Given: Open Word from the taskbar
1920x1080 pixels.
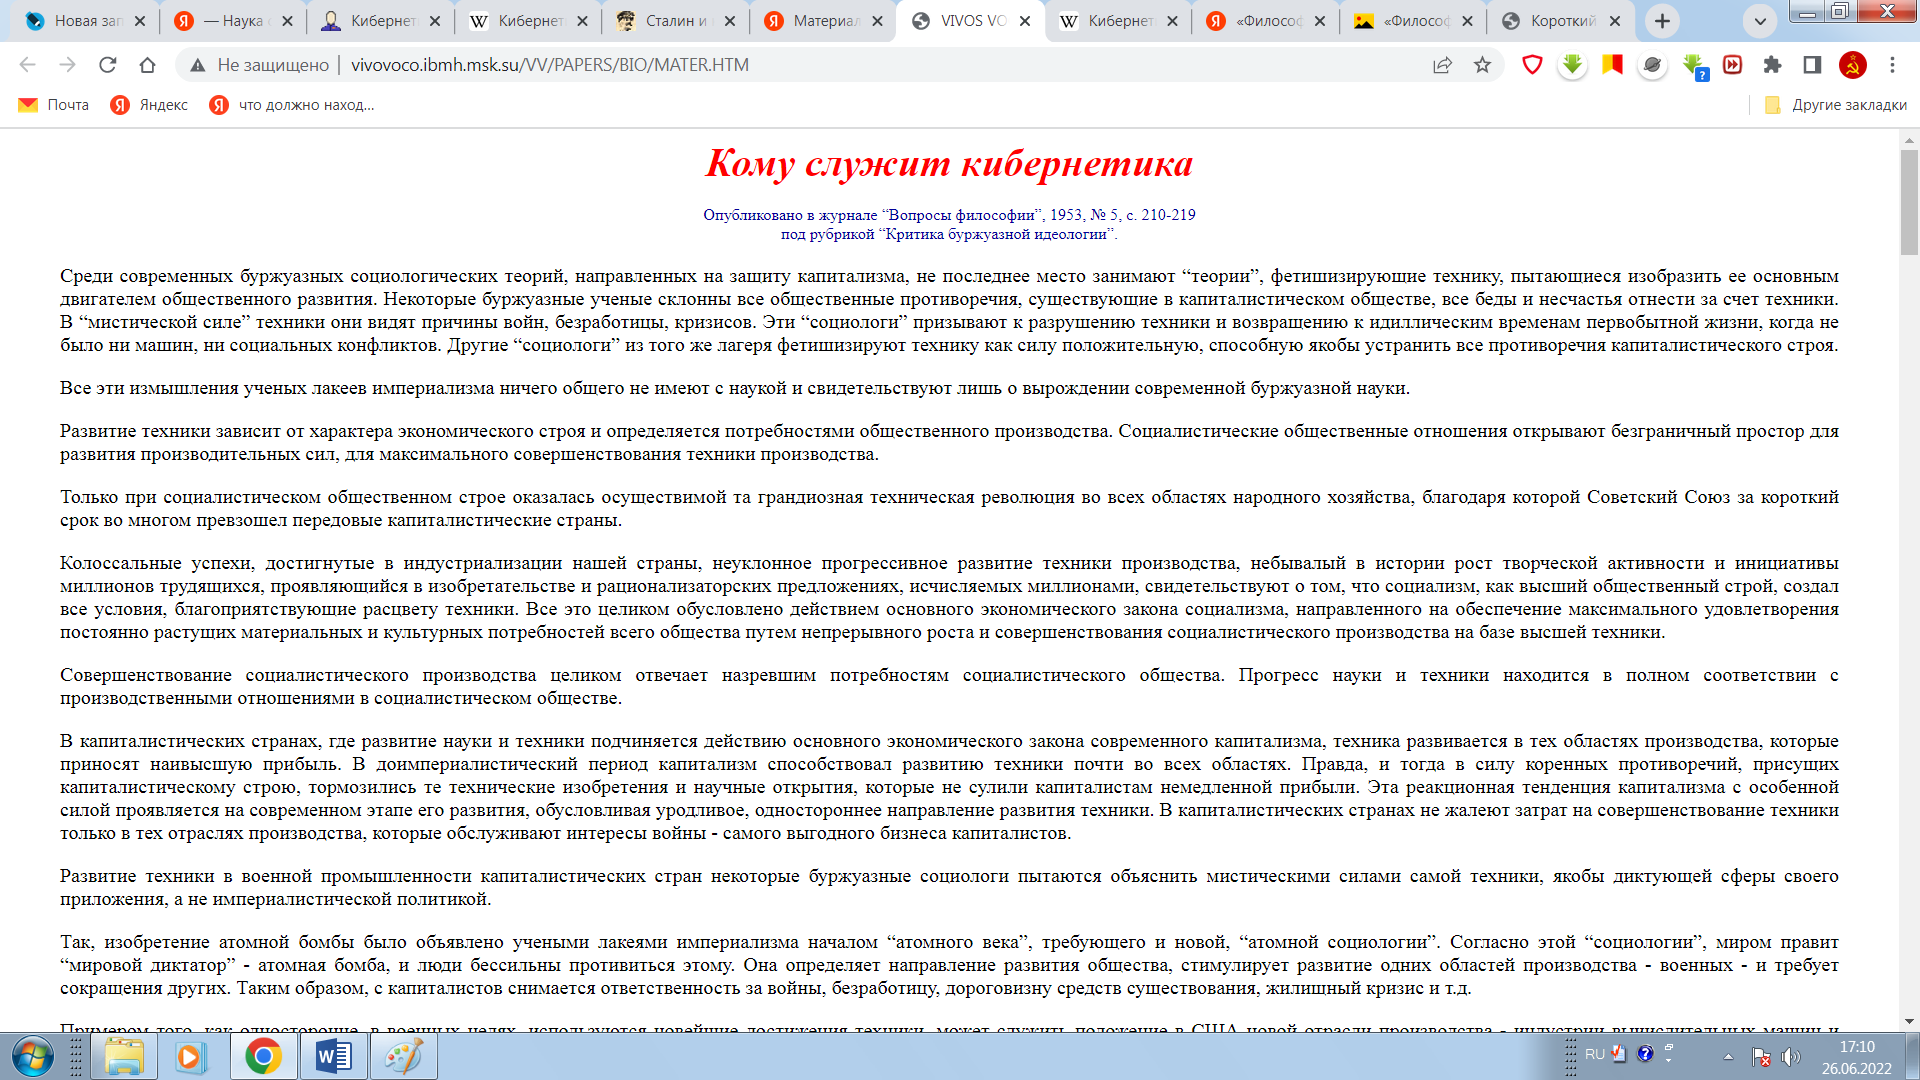Looking at the screenshot, I should 333,1056.
